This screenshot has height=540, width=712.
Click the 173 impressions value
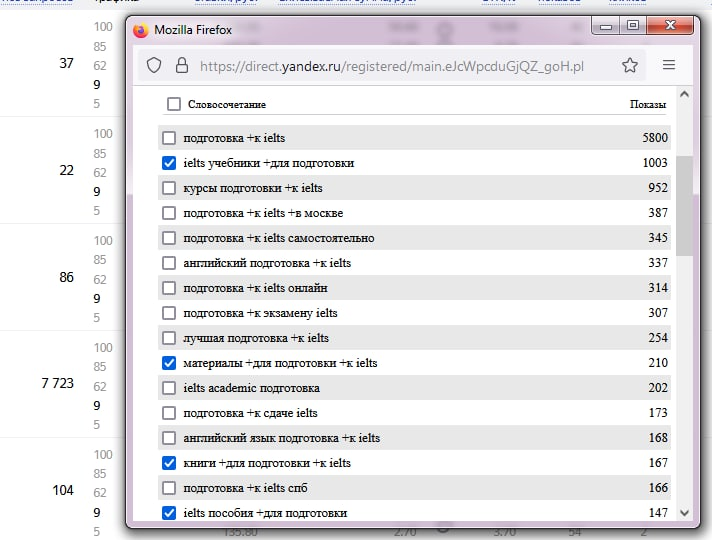(x=658, y=412)
